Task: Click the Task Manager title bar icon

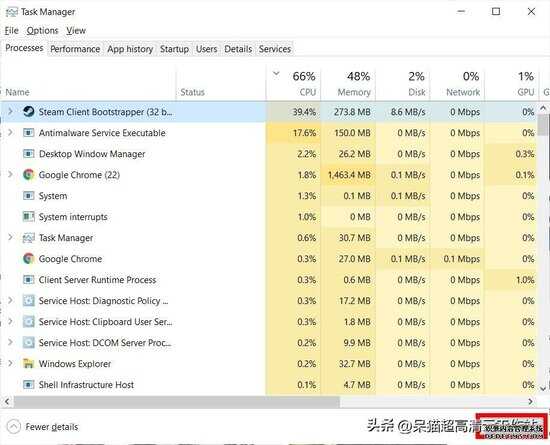Action: (x=11, y=12)
